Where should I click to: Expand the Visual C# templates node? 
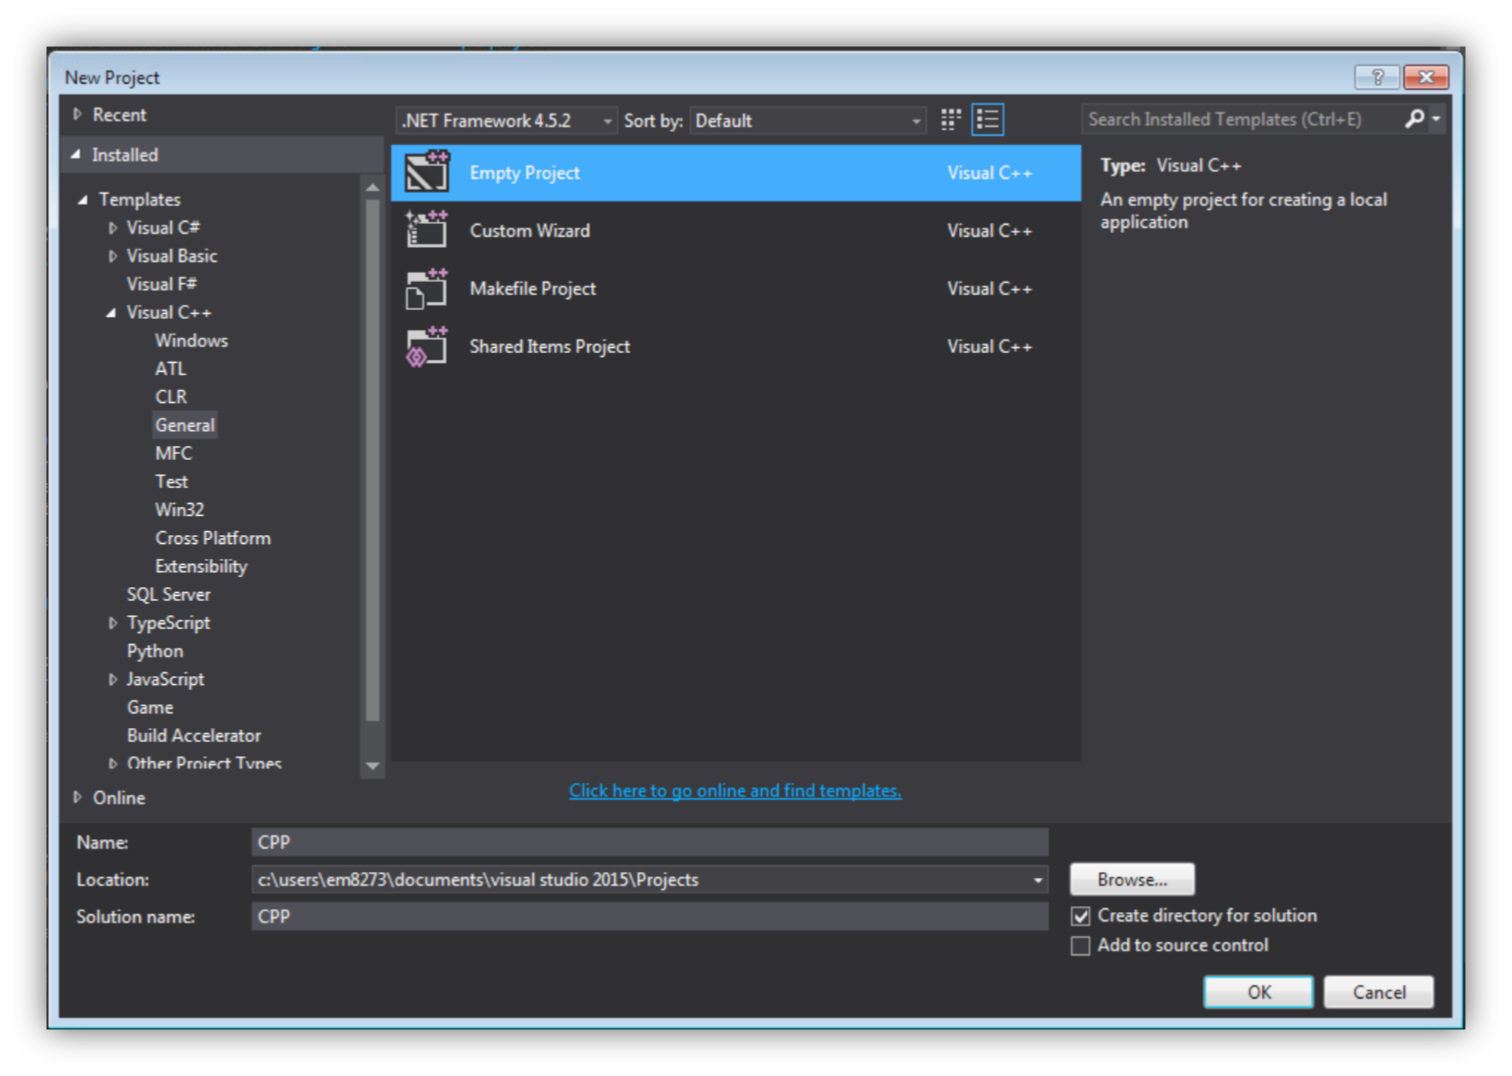point(112,228)
